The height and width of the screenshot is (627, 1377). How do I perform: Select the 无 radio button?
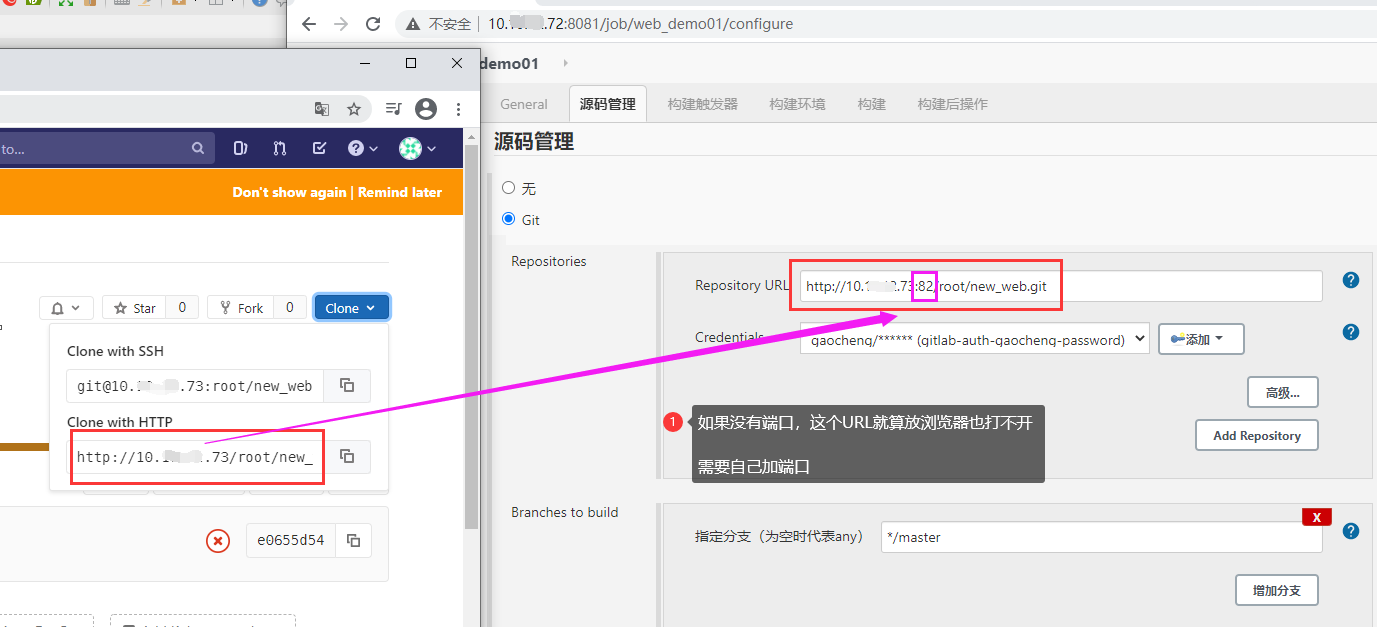click(509, 188)
